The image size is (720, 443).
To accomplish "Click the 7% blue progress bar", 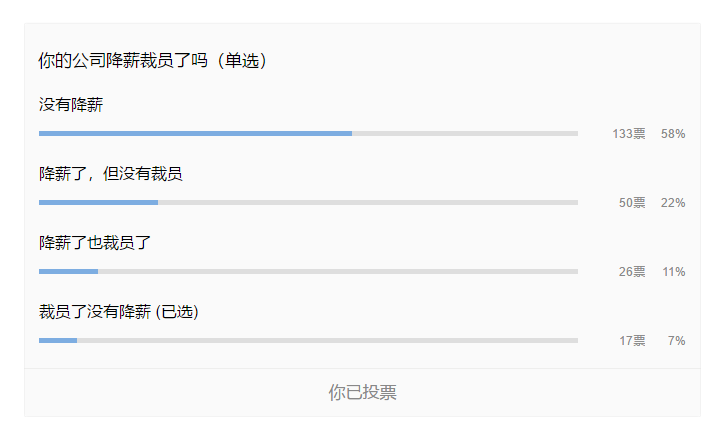I will 58,341.
